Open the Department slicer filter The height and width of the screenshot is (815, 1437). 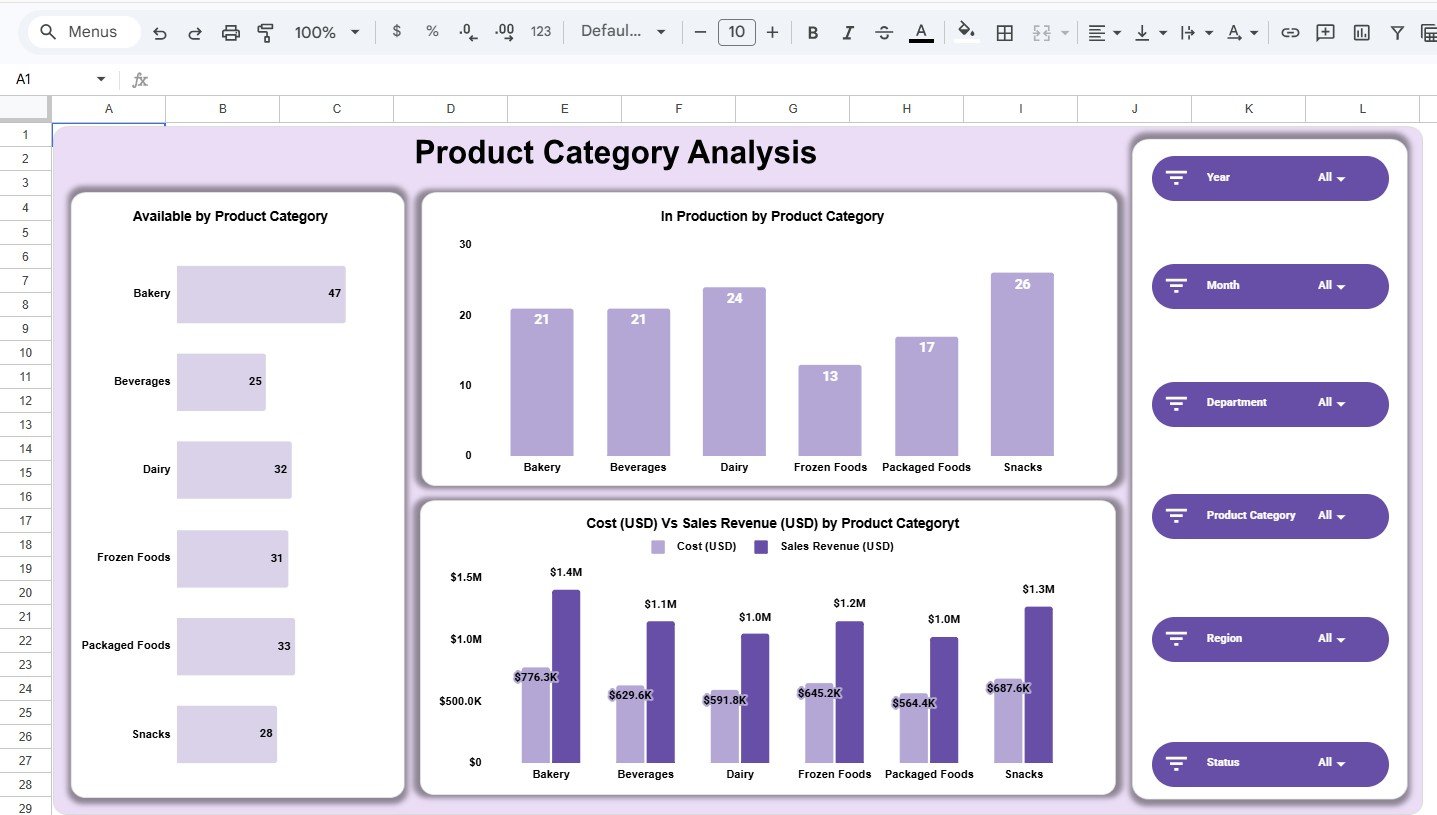coord(1270,403)
